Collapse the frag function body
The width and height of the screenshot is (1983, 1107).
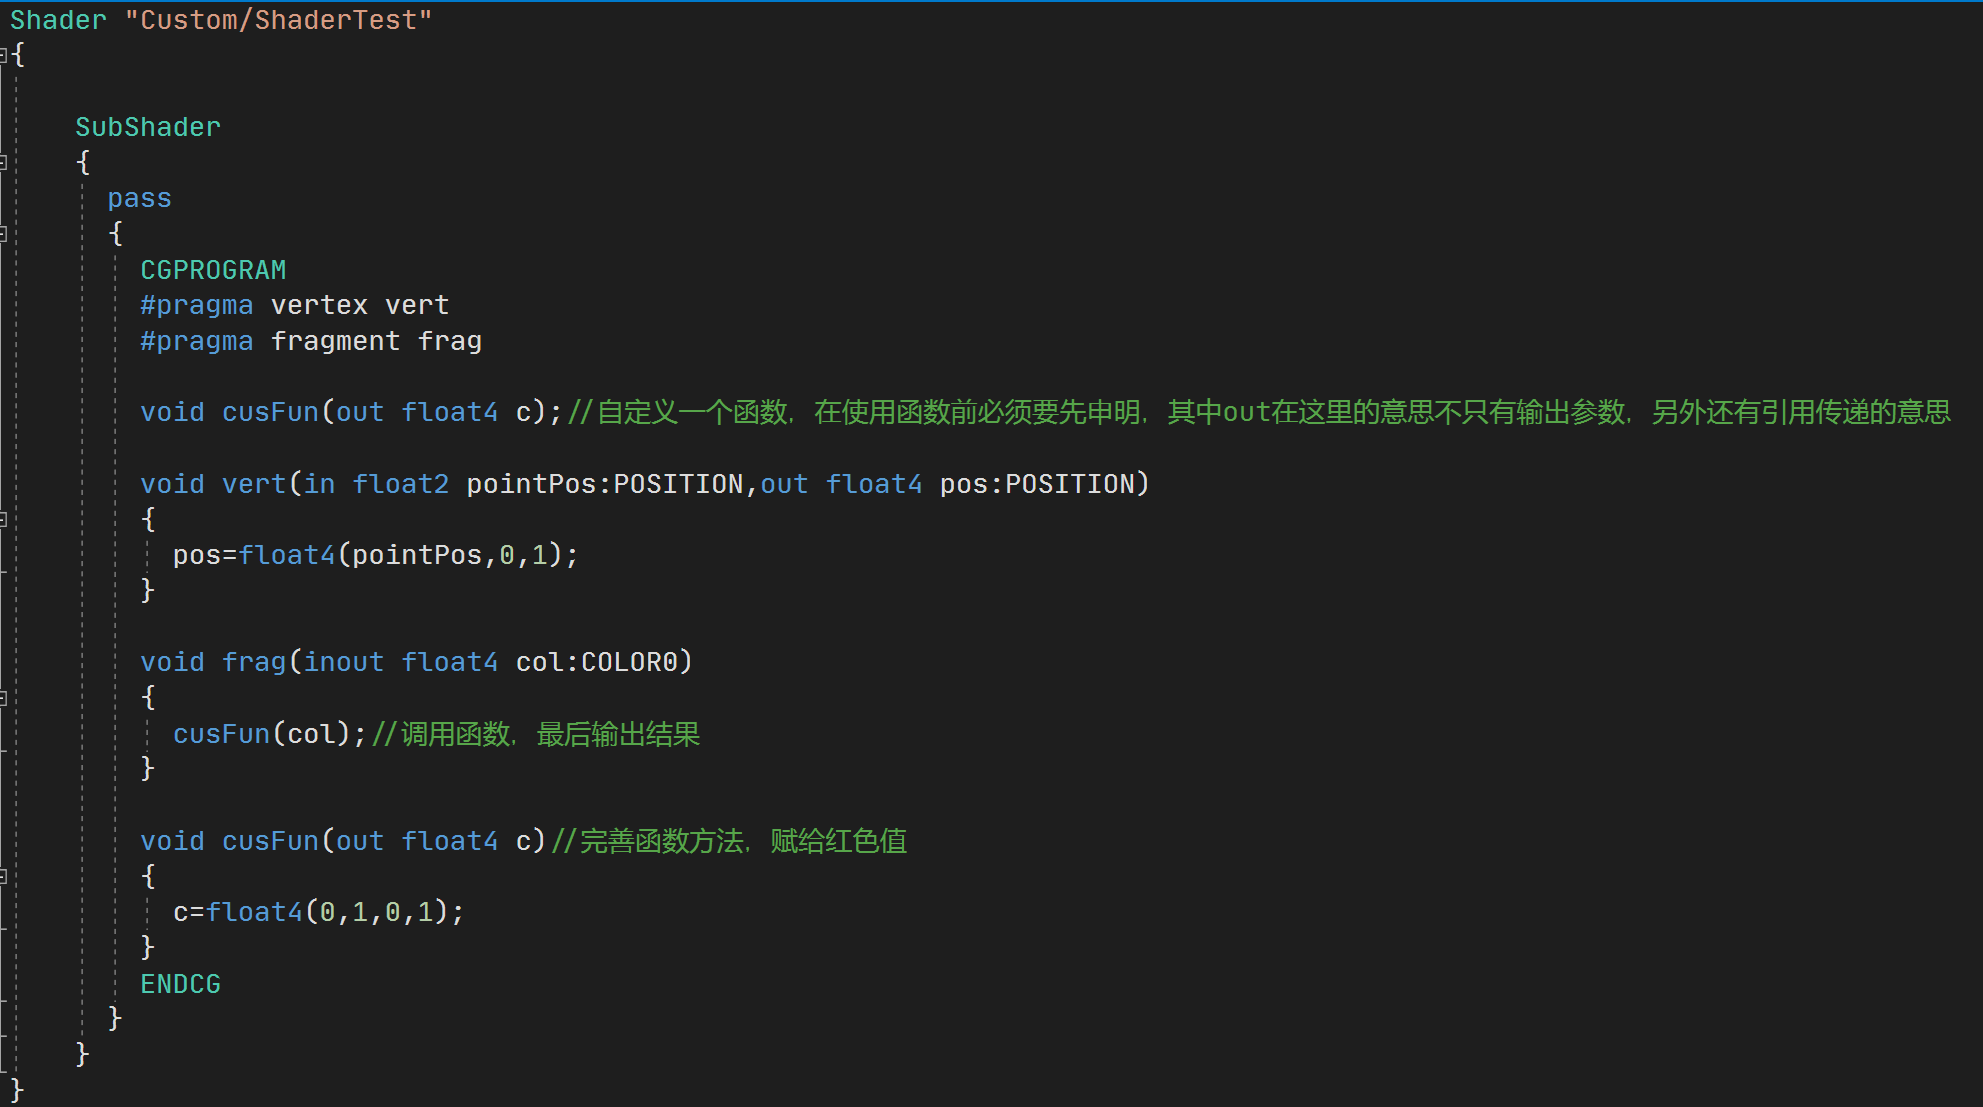3,697
